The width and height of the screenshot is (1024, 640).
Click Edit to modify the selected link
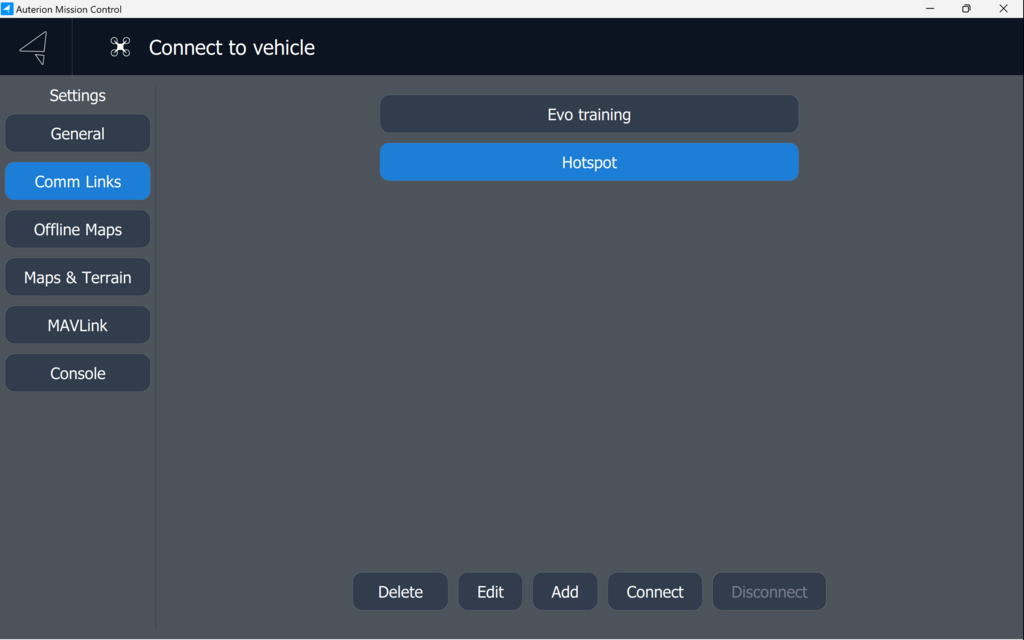(490, 592)
